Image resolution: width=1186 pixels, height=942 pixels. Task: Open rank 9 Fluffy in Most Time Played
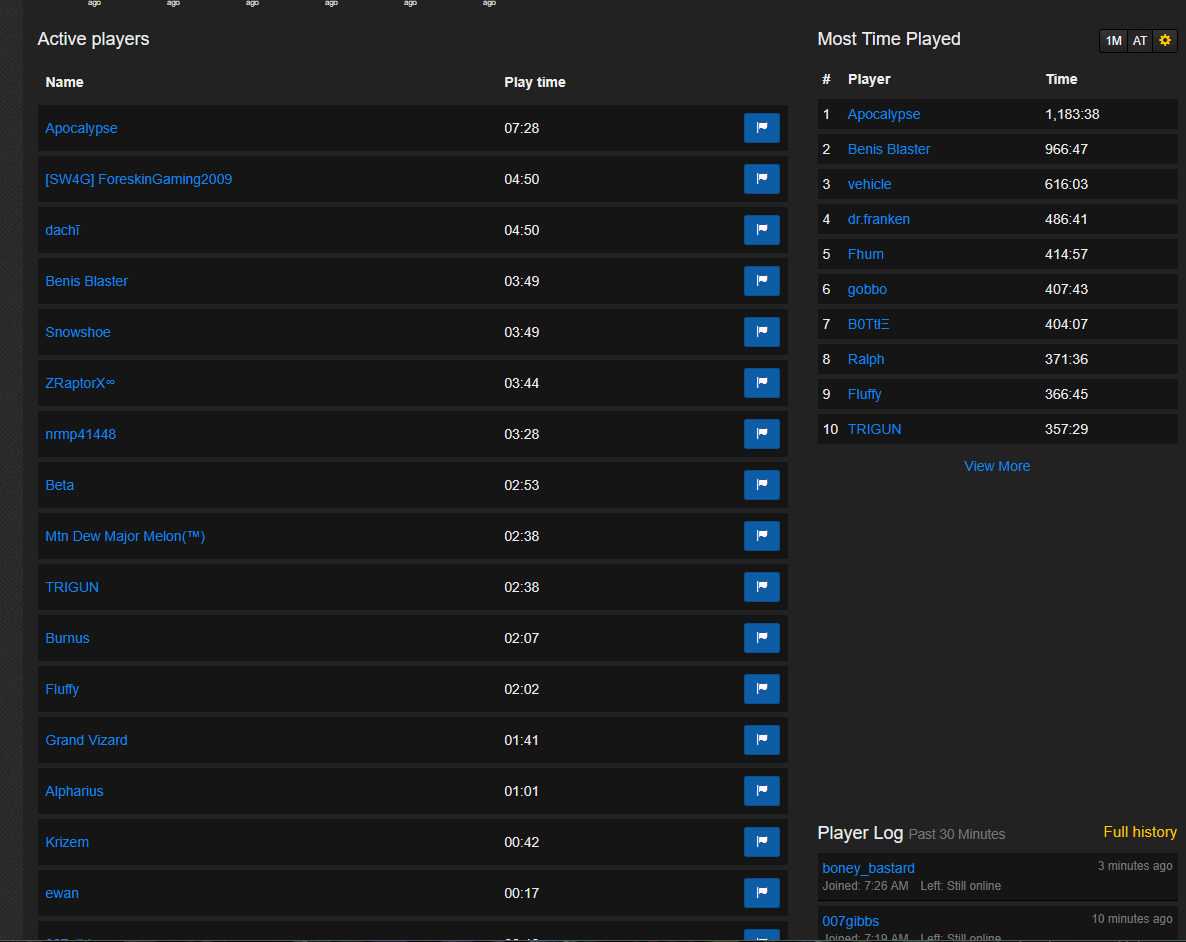[x=865, y=394]
